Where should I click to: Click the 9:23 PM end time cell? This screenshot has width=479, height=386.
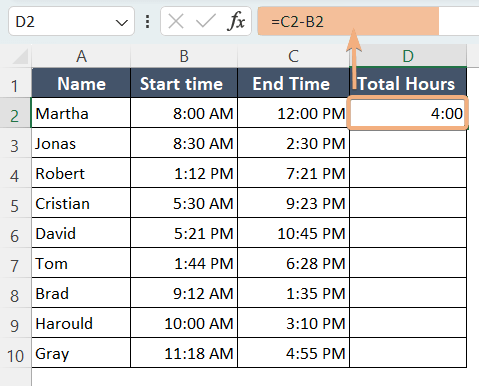tap(293, 203)
